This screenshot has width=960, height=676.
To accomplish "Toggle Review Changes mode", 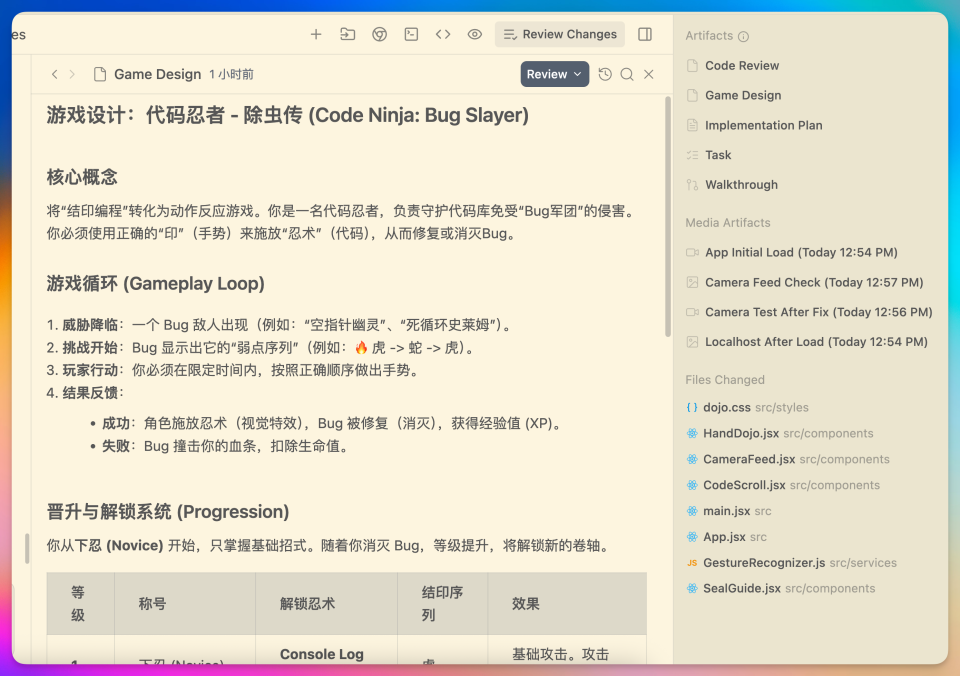I will pyautogui.click(x=559, y=33).
